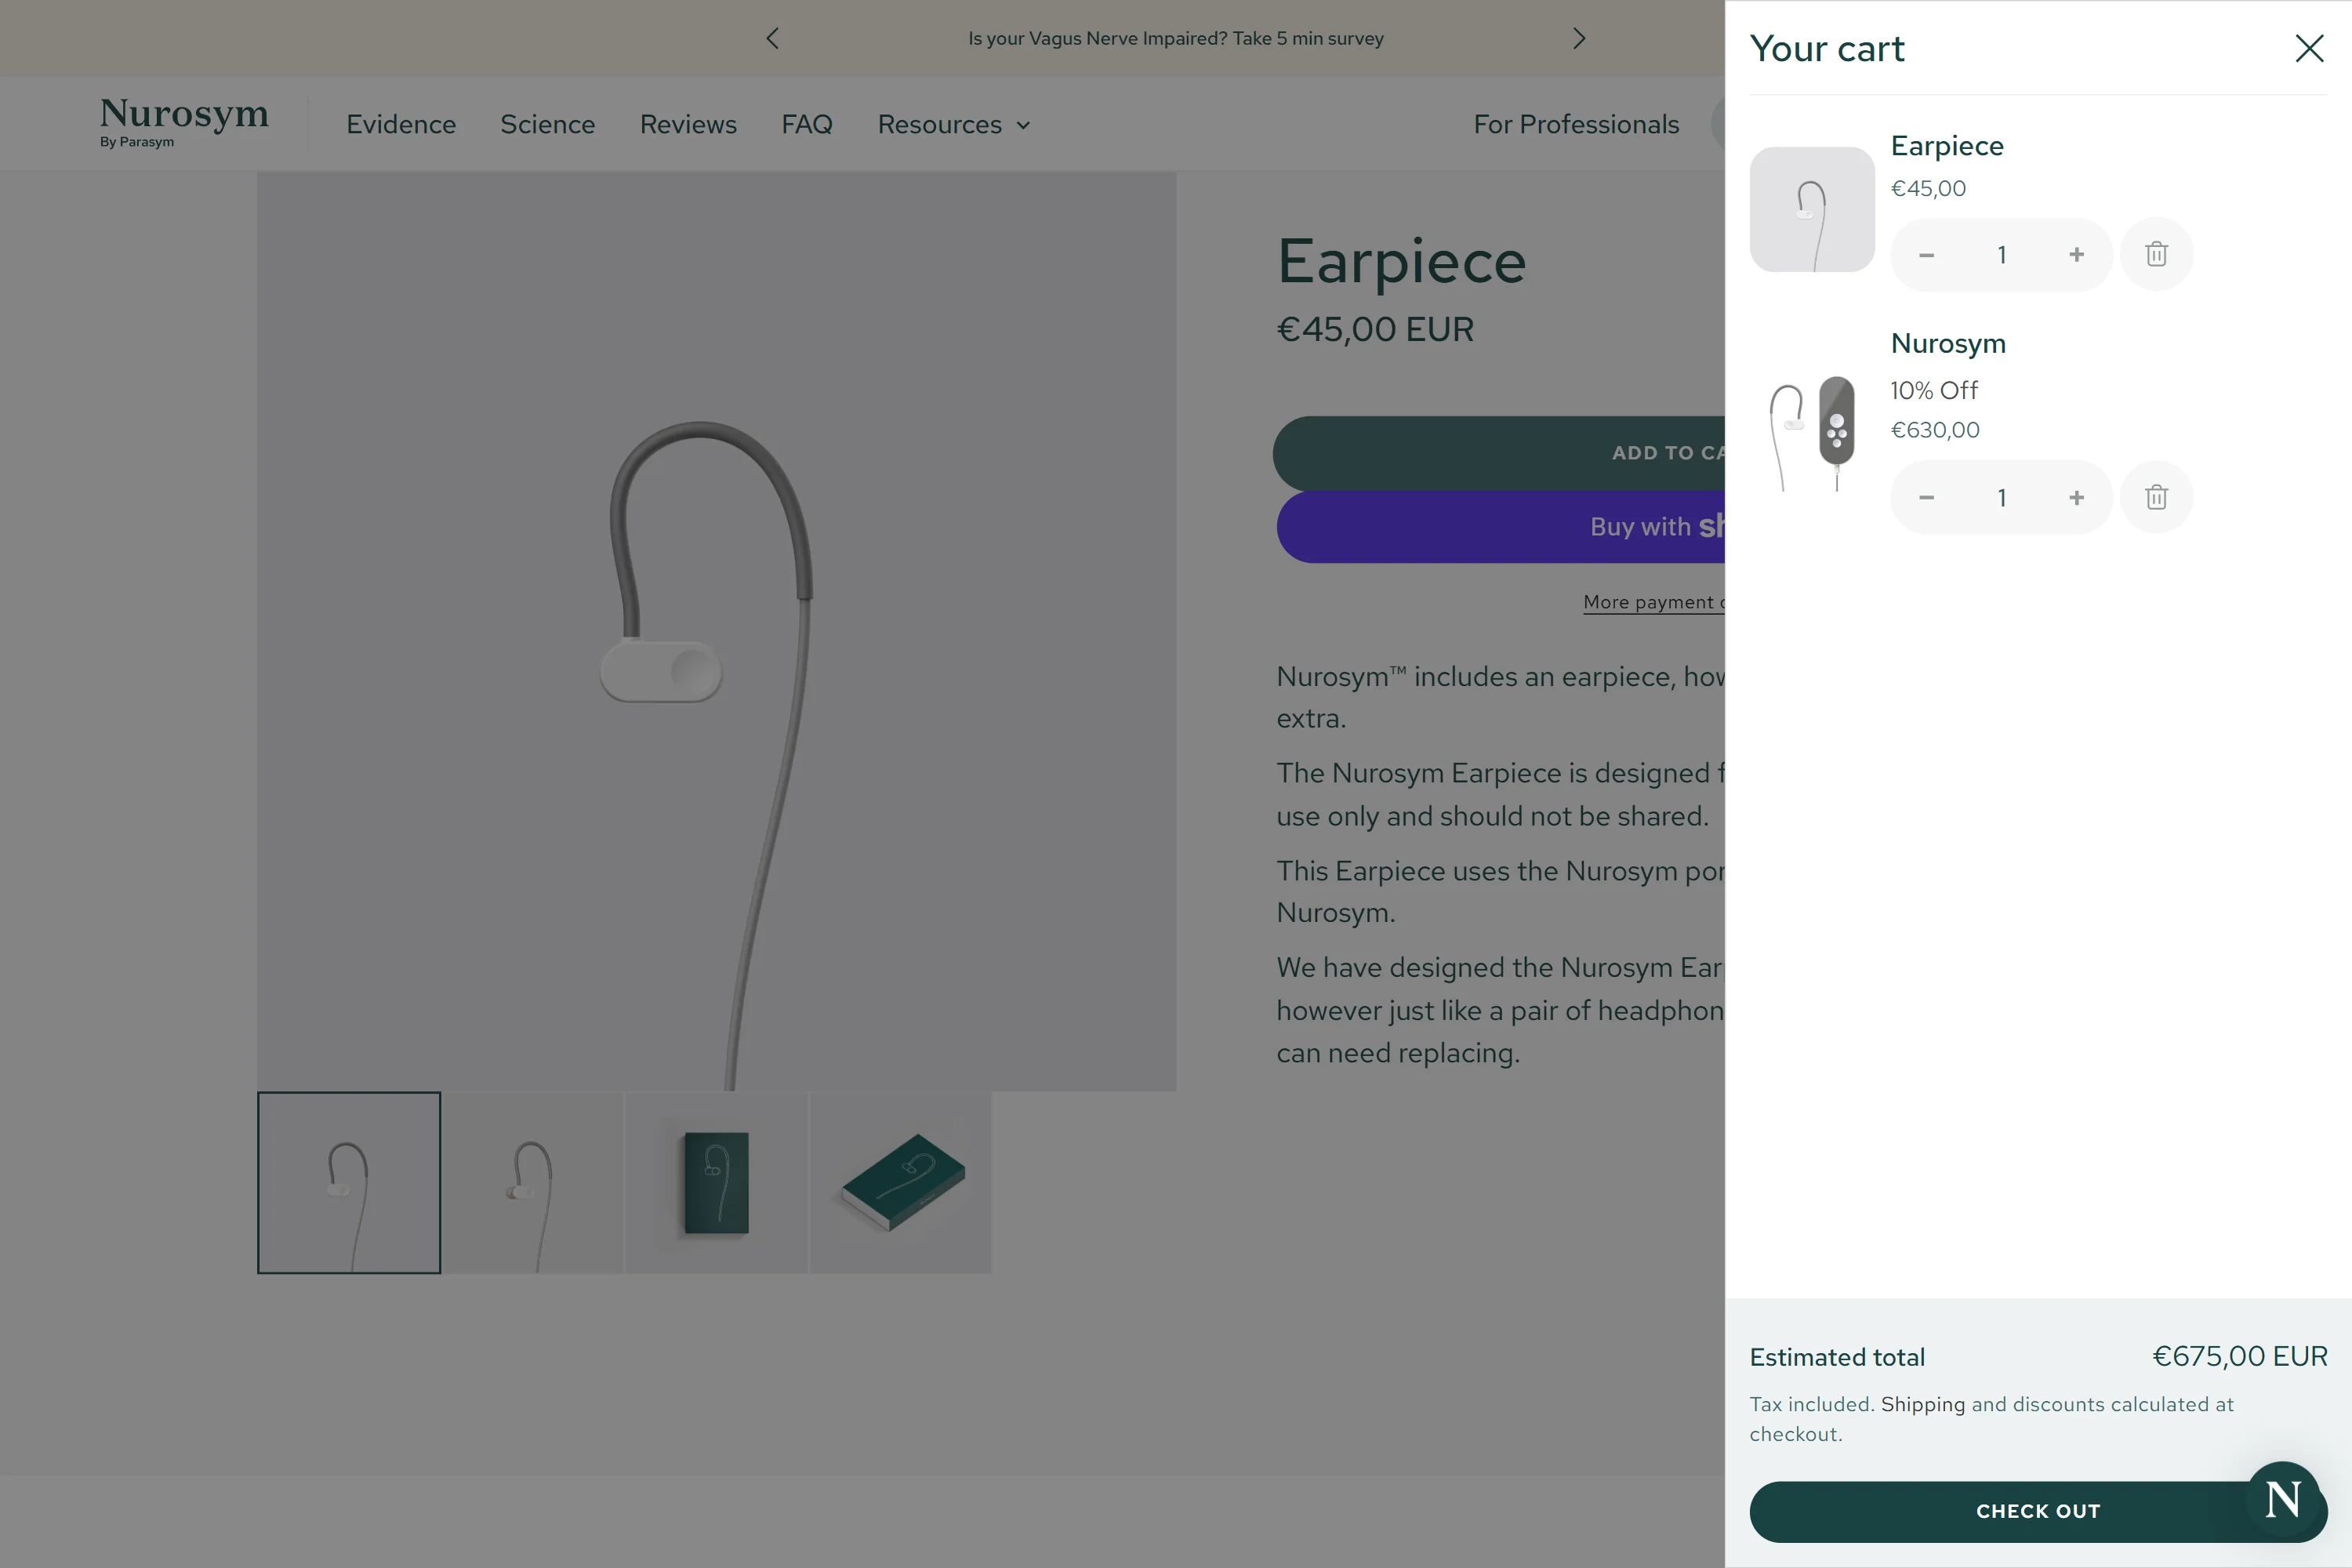2352x1568 pixels.
Task: Show the next announcement with right arrow
Action: tap(1579, 38)
